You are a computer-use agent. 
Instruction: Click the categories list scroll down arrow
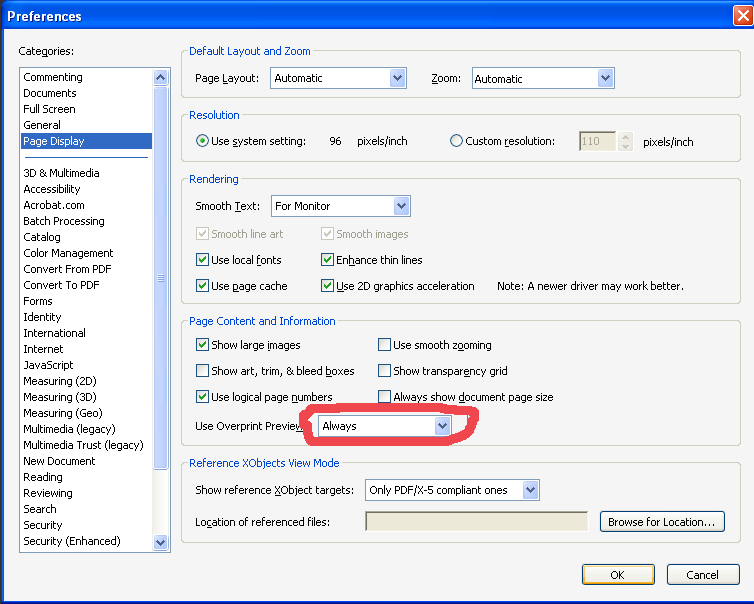(x=161, y=542)
